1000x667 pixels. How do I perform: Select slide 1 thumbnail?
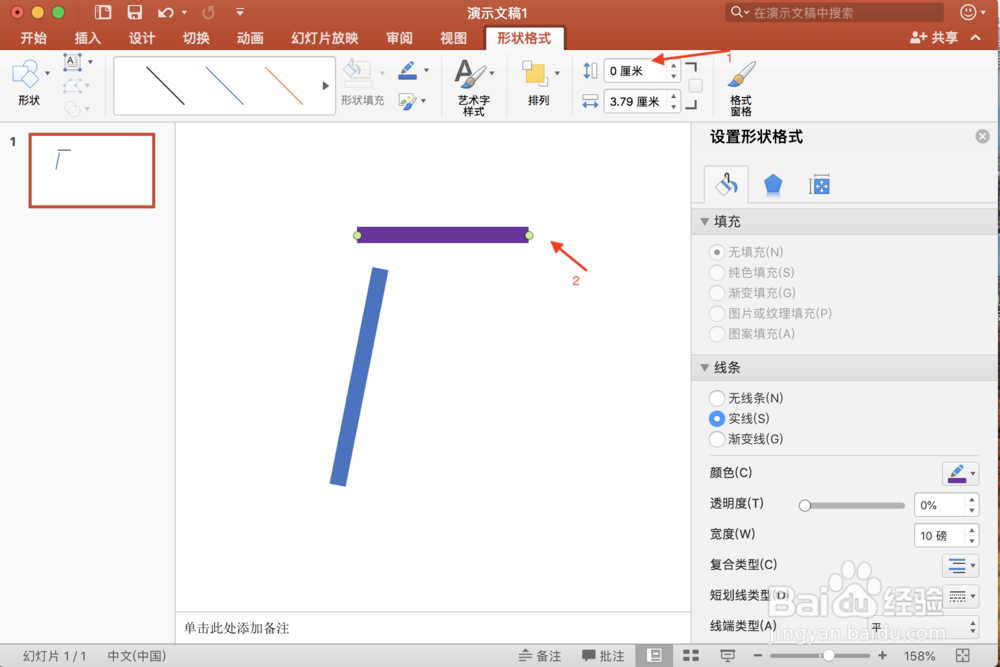coord(92,170)
